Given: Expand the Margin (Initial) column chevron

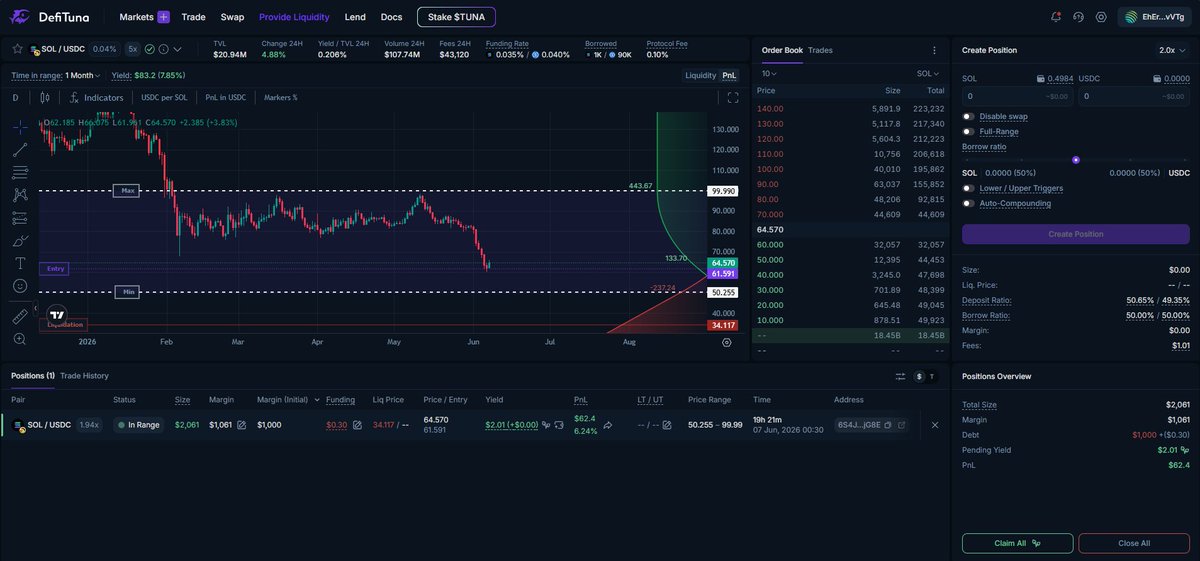Looking at the screenshot, I should pyautogui.click(x=318, y=400).
